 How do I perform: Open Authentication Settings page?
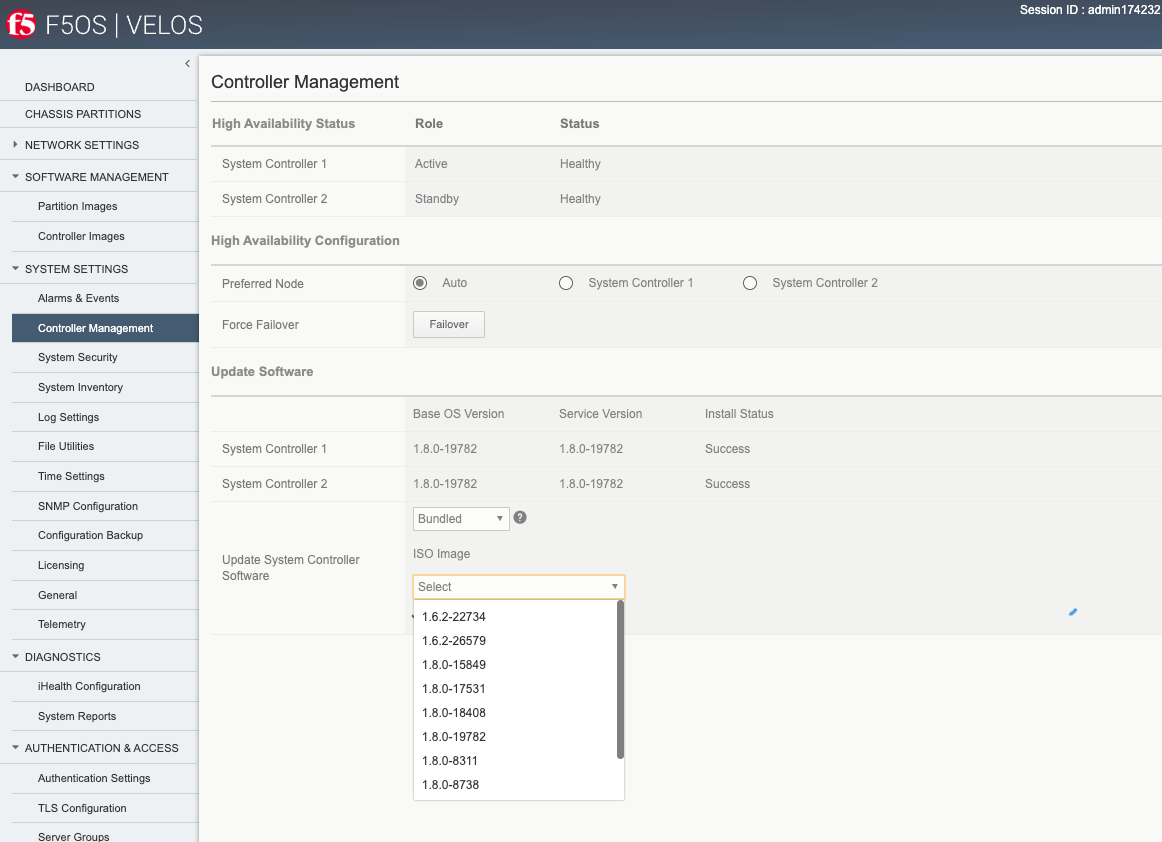(94, 778)
